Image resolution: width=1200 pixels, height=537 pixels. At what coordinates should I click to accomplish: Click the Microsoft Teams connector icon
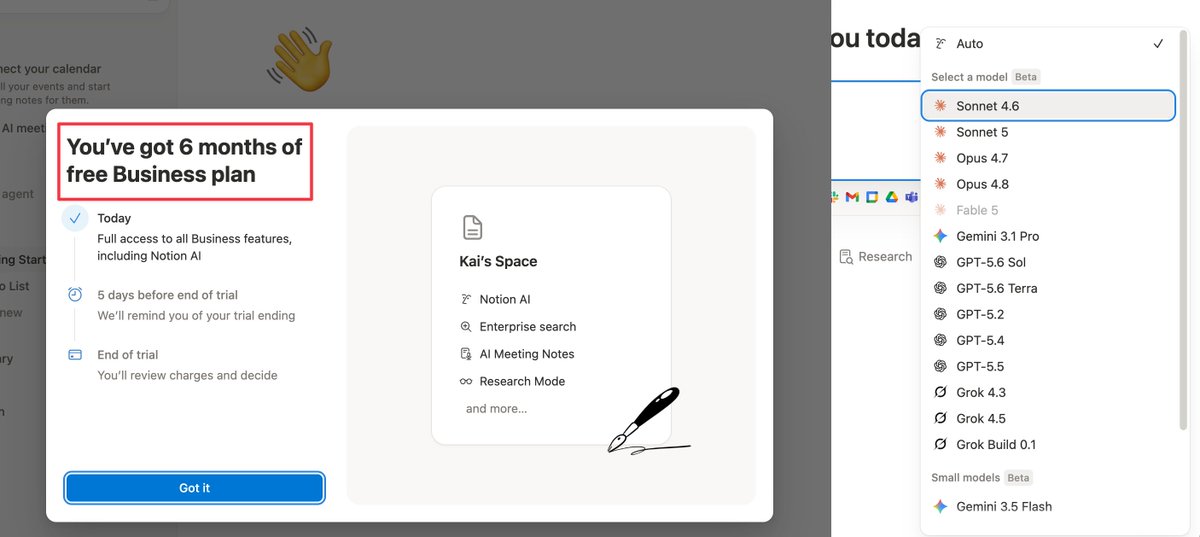click(911, 198)
